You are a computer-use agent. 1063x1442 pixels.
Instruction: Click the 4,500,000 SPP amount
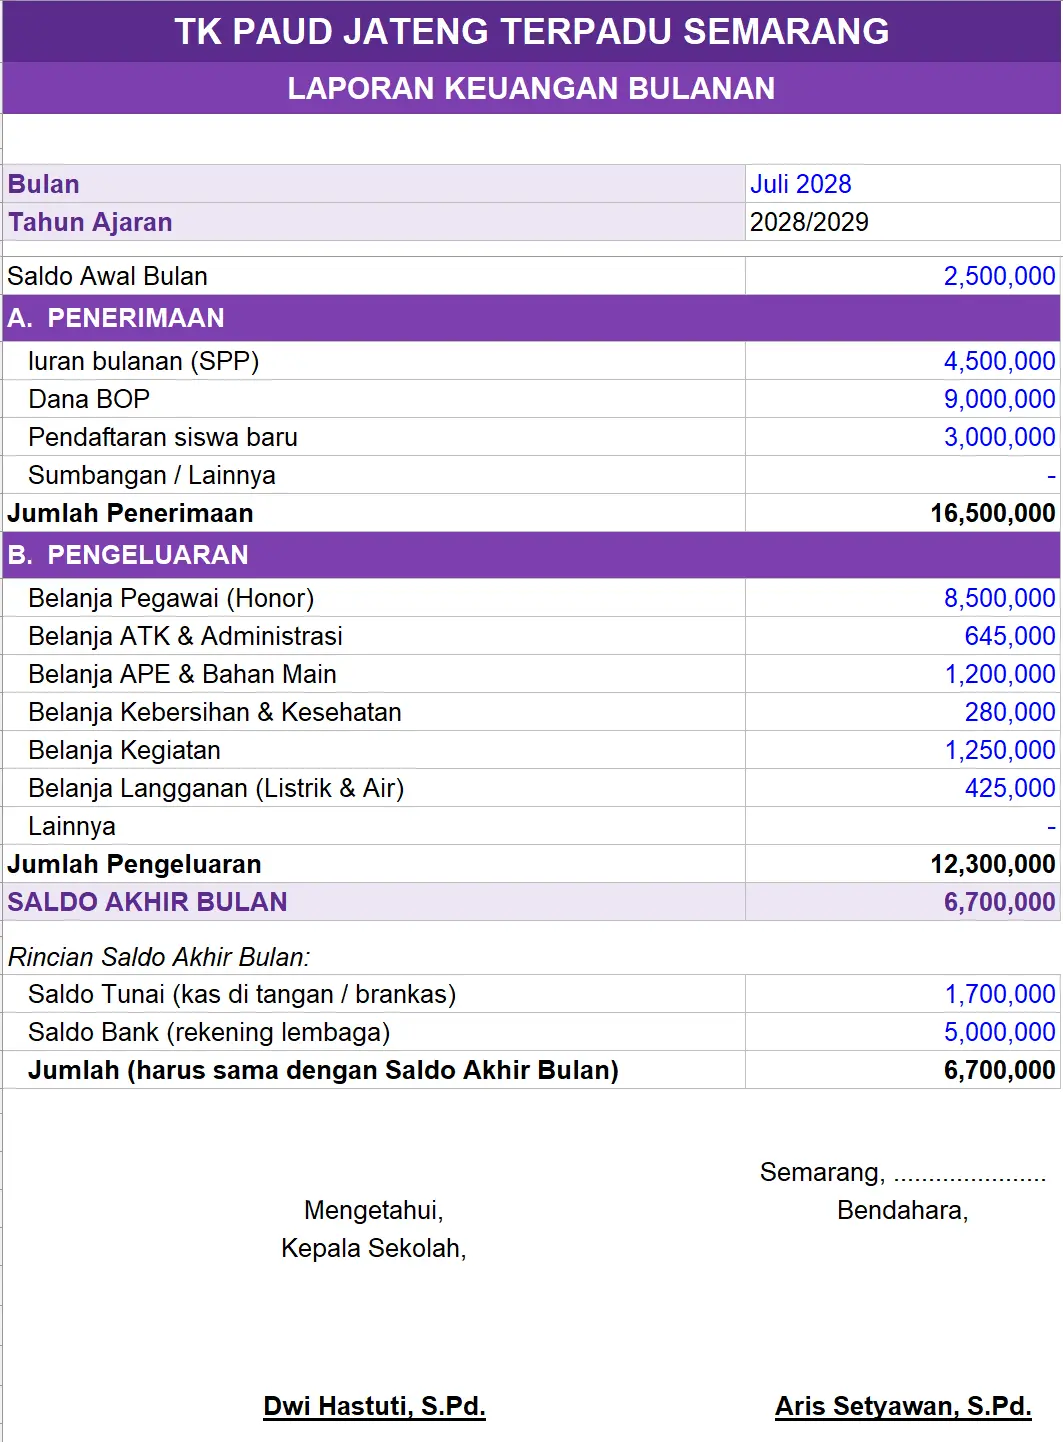click(x=1000, y=361)
